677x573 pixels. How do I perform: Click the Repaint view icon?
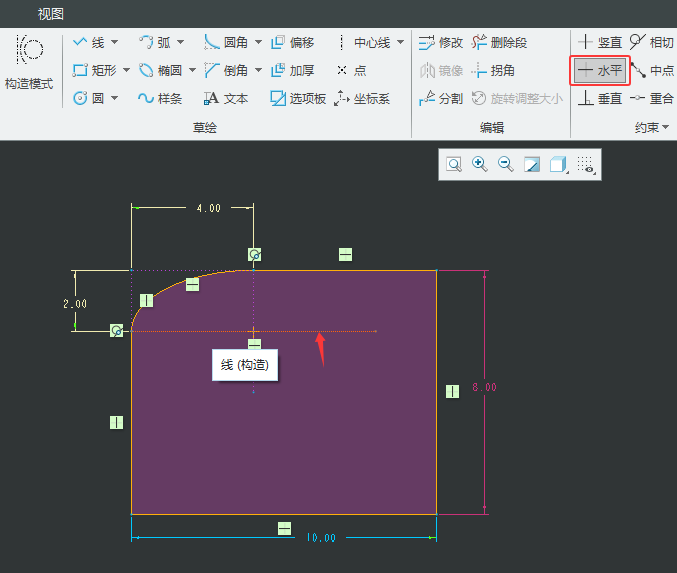pyautogui.click(x=531, y=164)
